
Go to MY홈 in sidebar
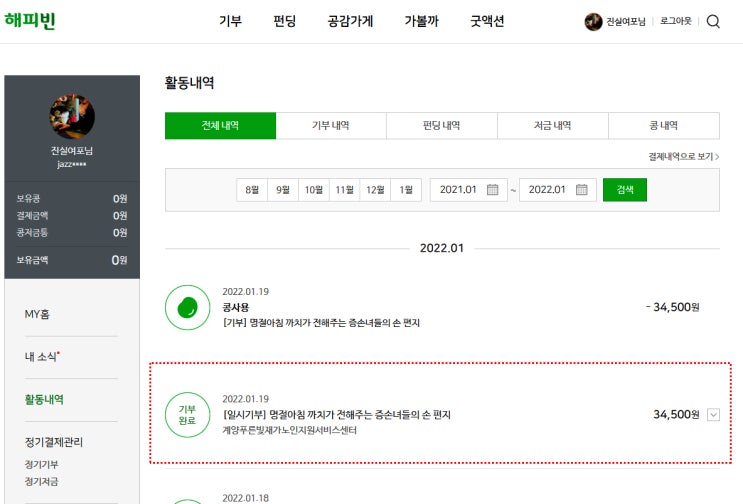[37, 314]
